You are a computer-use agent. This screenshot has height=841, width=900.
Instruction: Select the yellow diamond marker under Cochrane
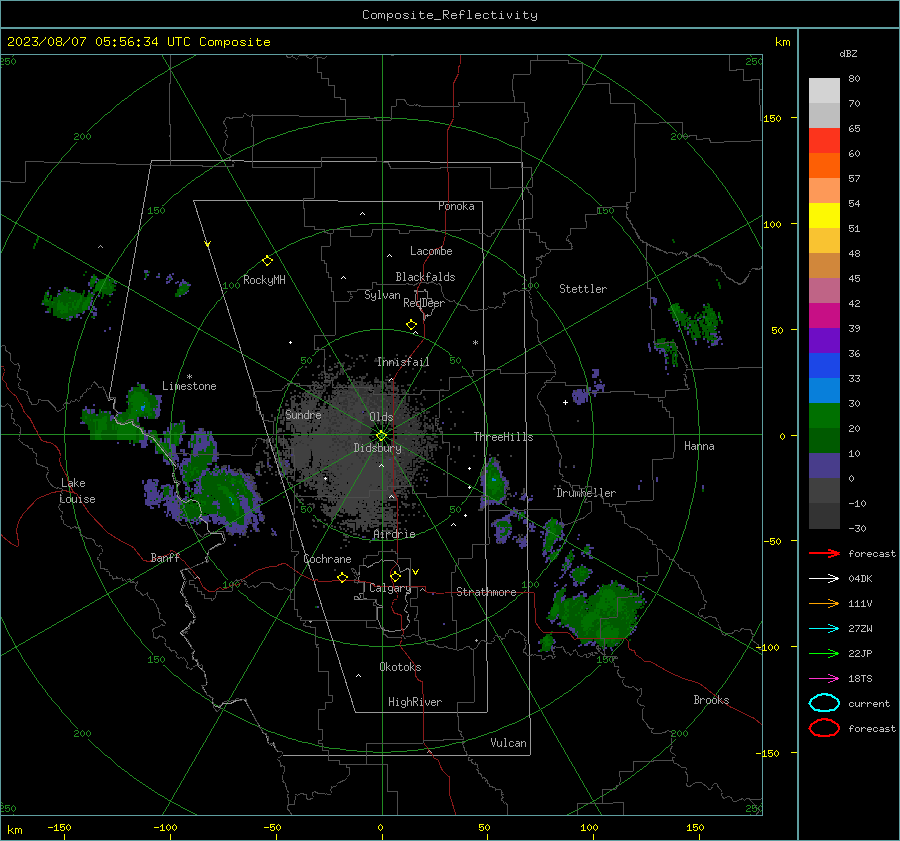[343, 577]
